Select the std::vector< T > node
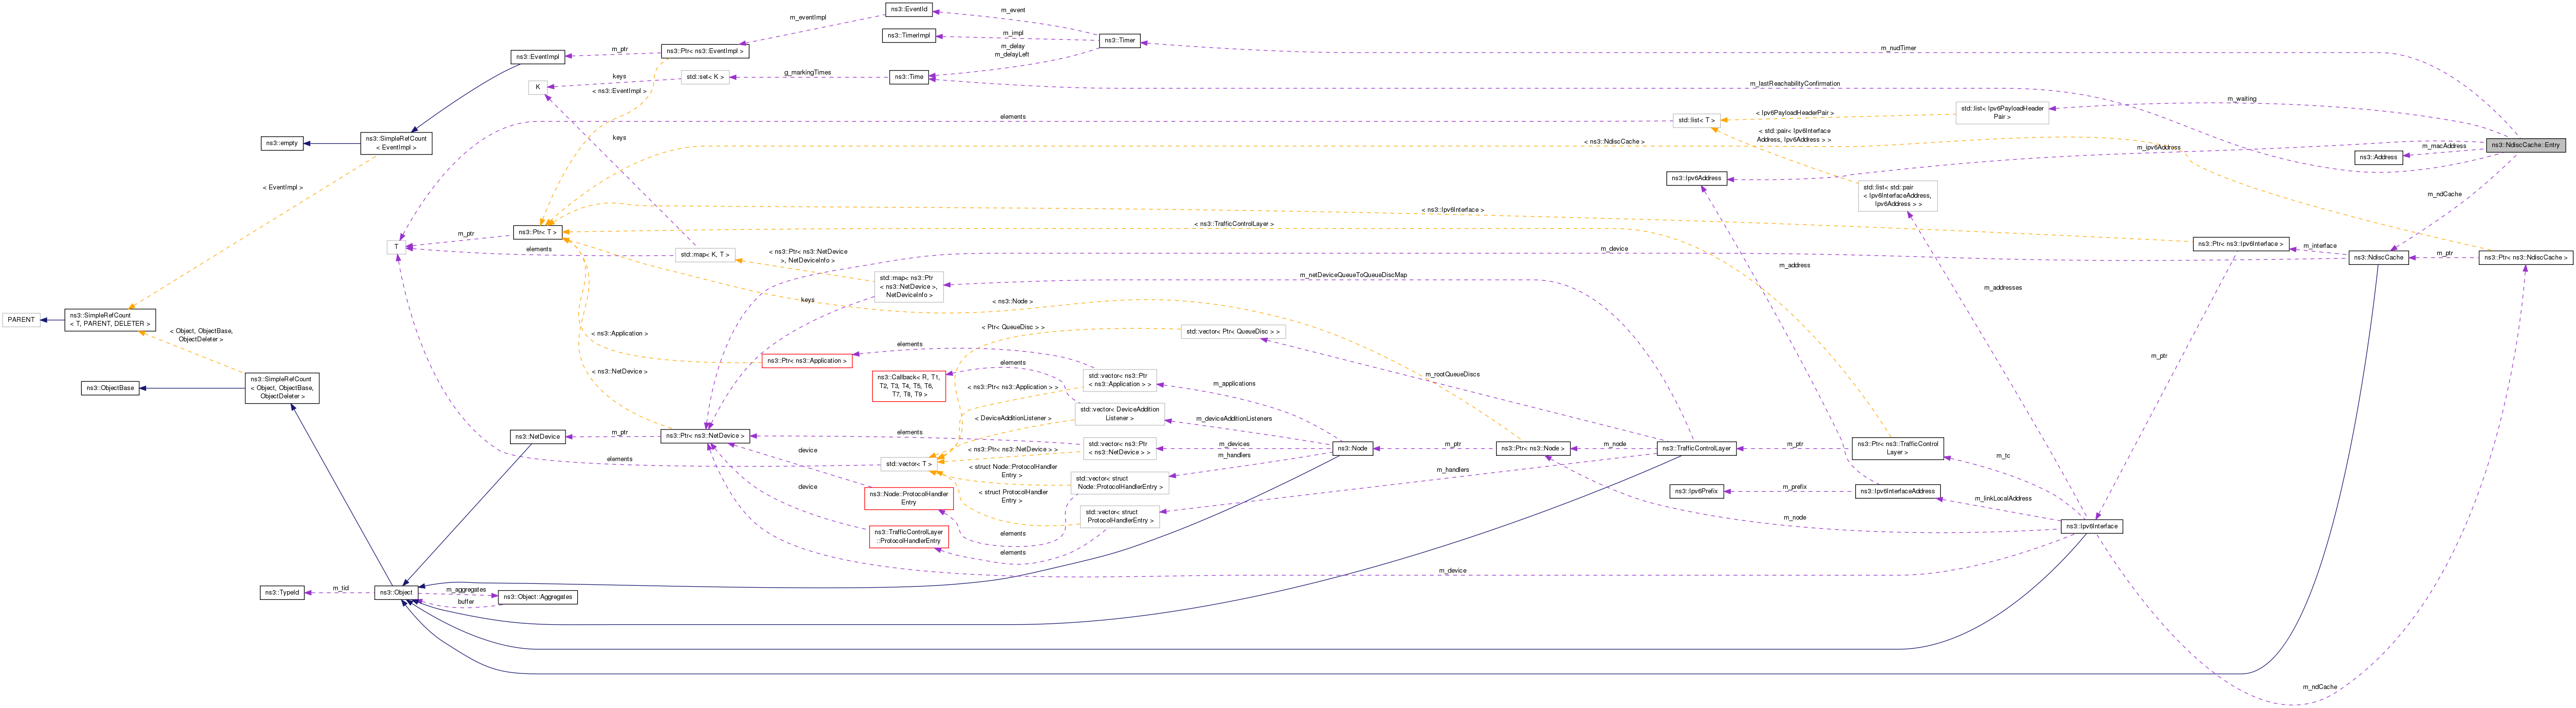The image size is (2576, 708). click(908, 463)
